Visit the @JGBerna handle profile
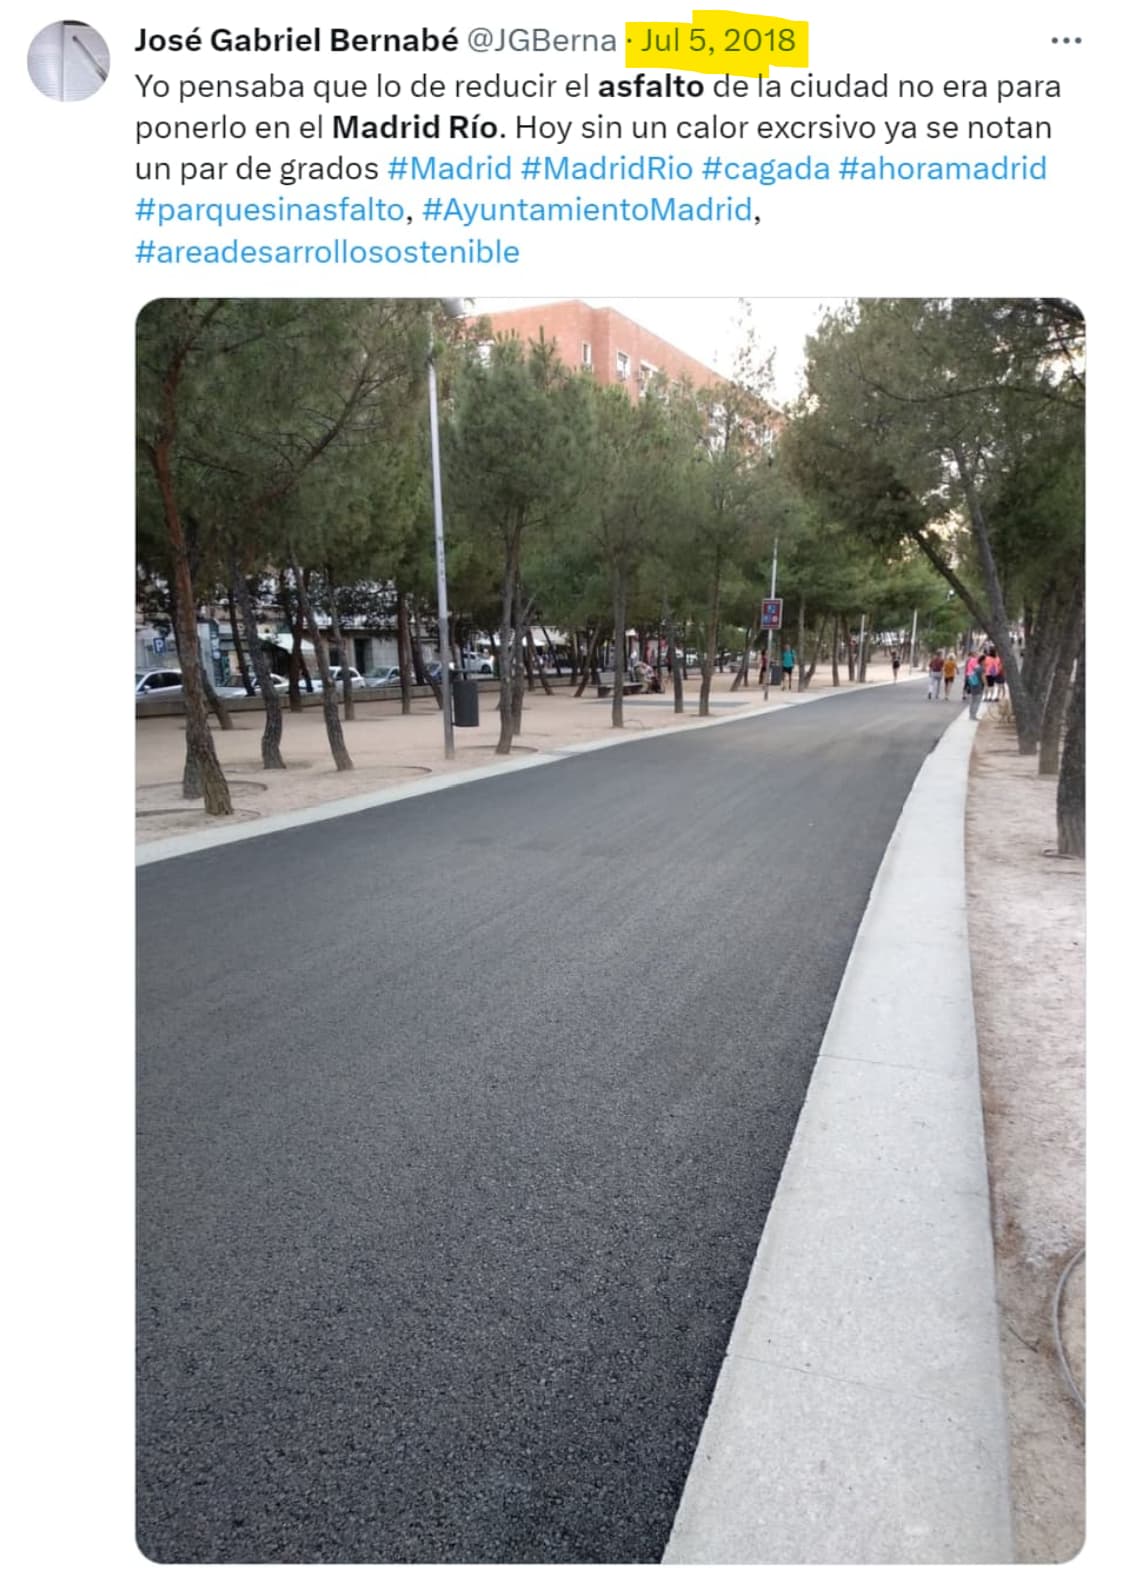Image resolution: width=1138 pixels, height=1574 pixels. tap(542, 40)
